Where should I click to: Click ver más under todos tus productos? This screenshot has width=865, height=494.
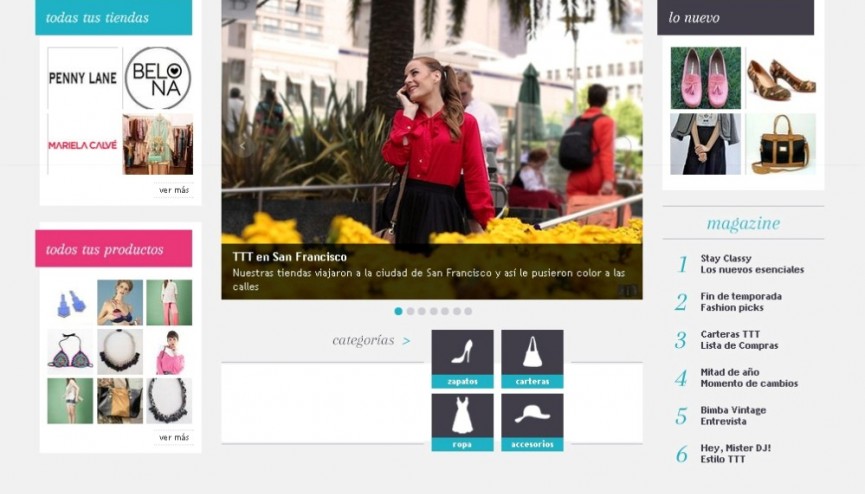pos(174,437)
